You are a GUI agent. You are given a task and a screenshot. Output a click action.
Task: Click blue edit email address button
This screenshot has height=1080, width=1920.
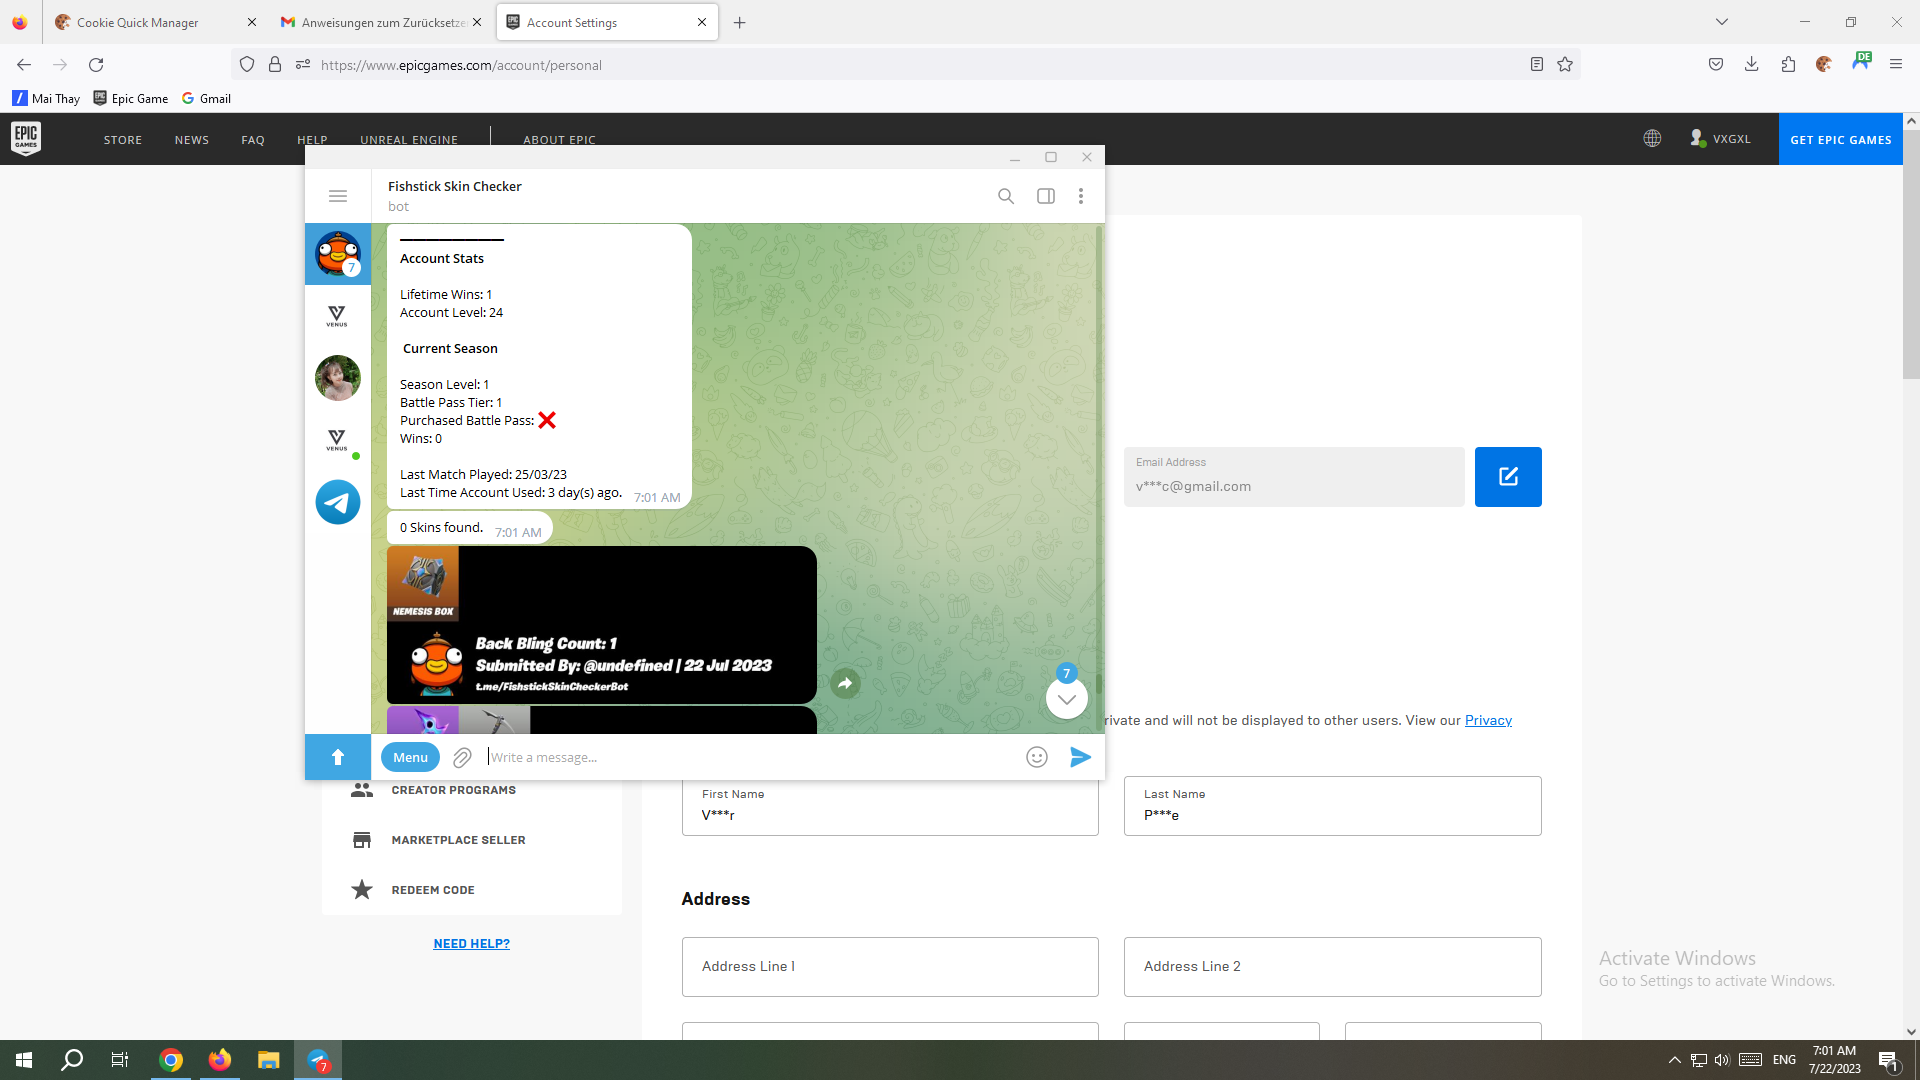[1508, 477]
